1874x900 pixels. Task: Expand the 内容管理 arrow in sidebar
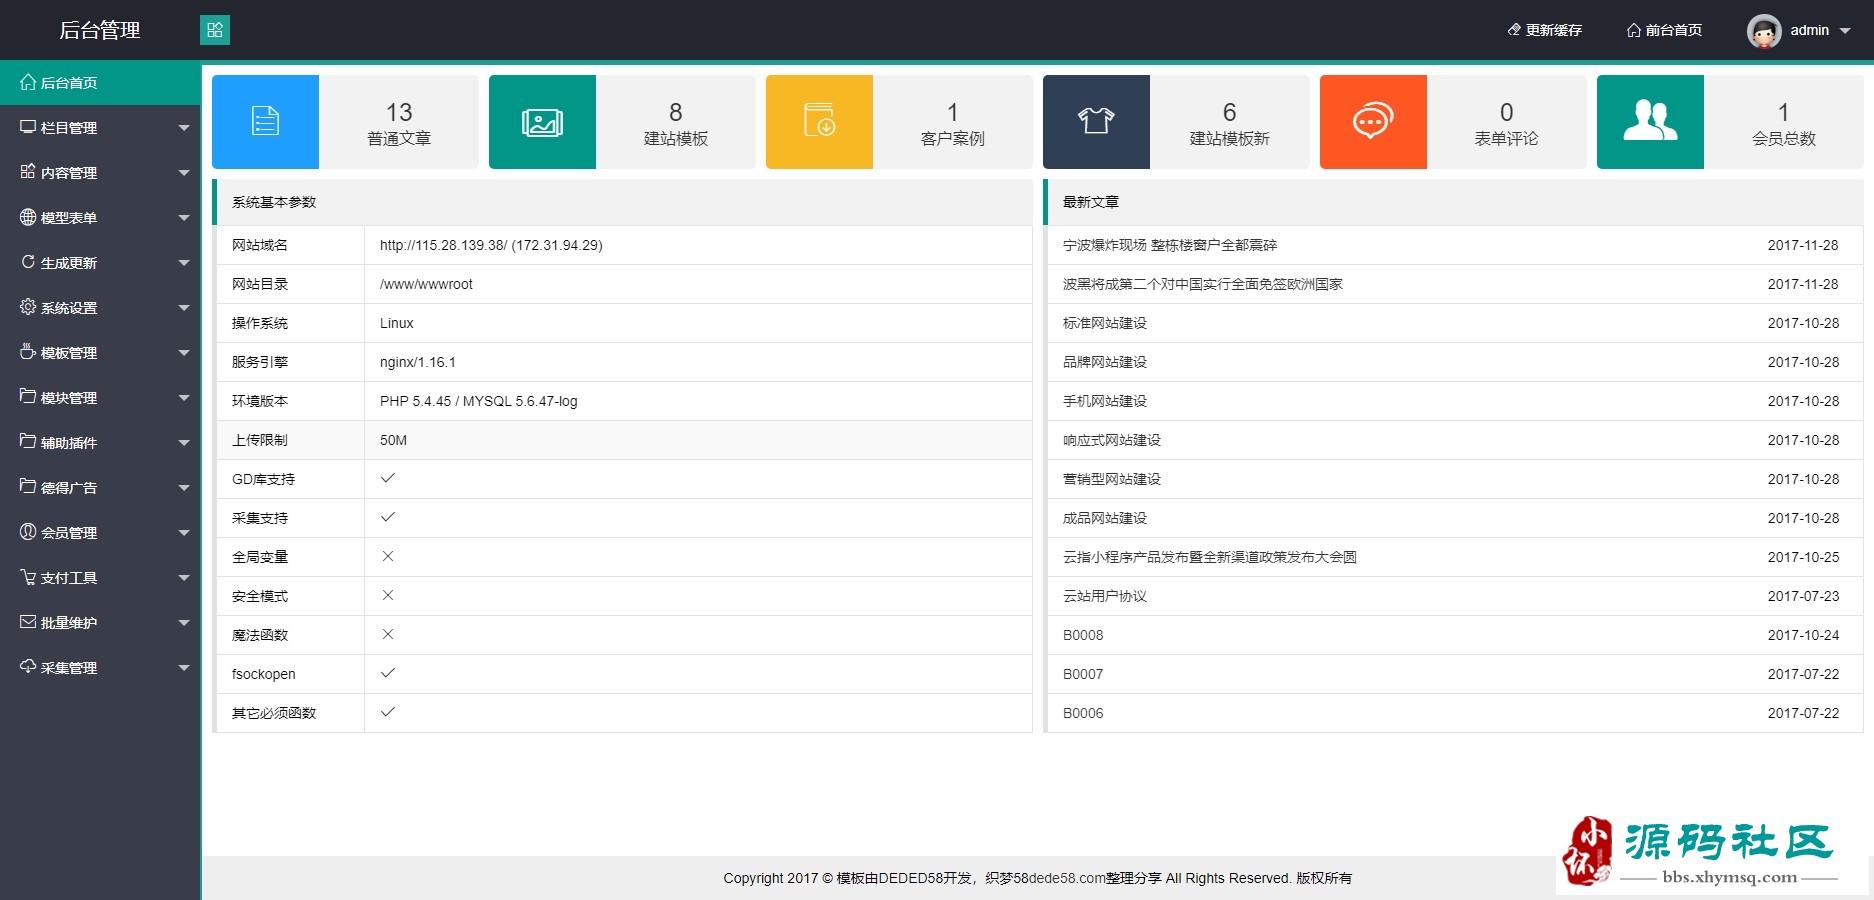click(x=184, y=173)
